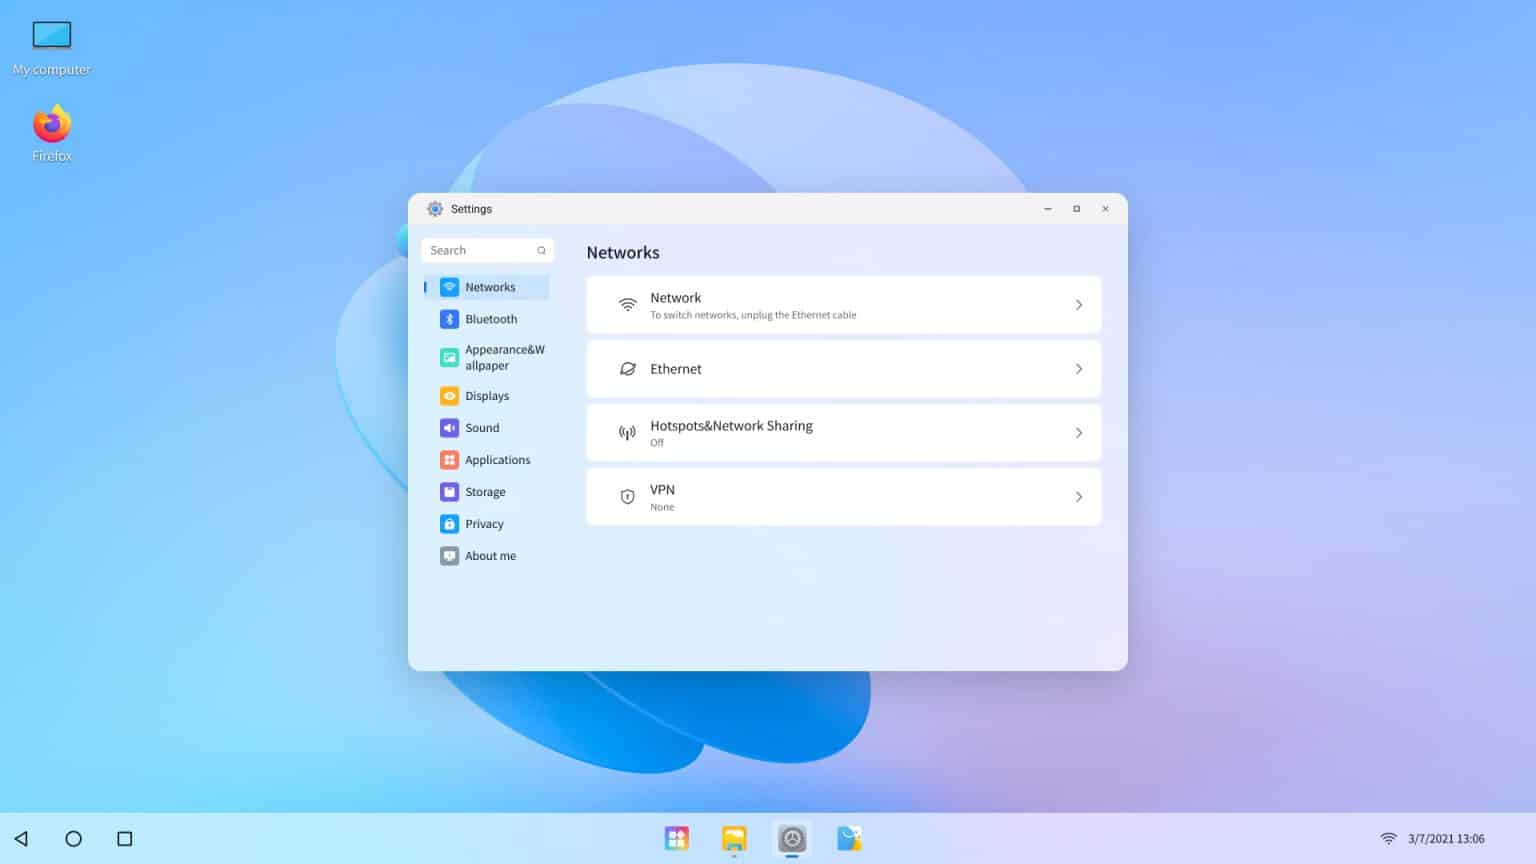Open the Network item to switch networks

click(843, 304)
